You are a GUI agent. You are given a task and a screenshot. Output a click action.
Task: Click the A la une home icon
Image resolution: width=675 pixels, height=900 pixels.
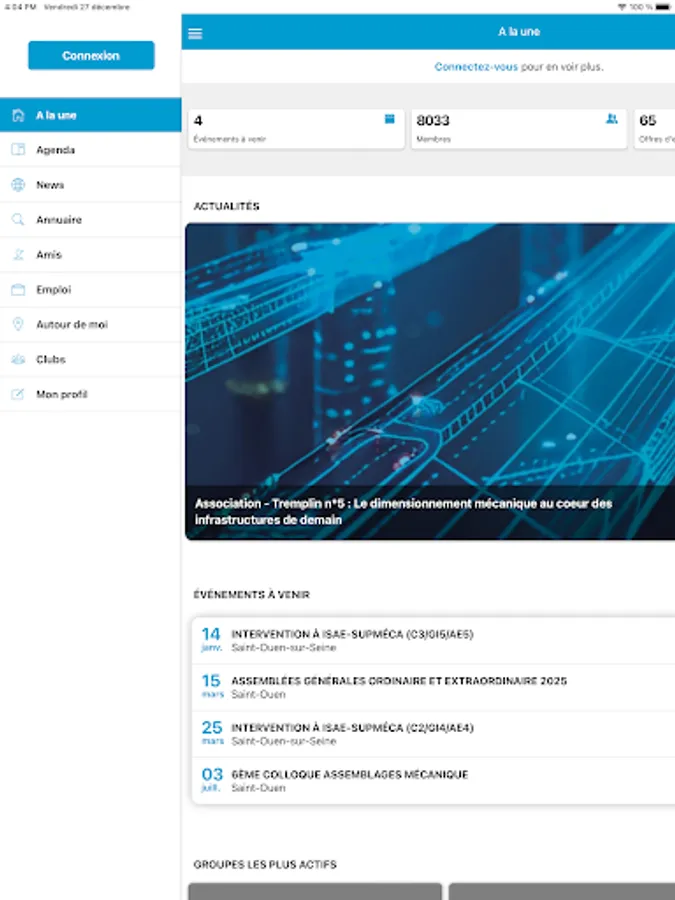click(18, 115)
